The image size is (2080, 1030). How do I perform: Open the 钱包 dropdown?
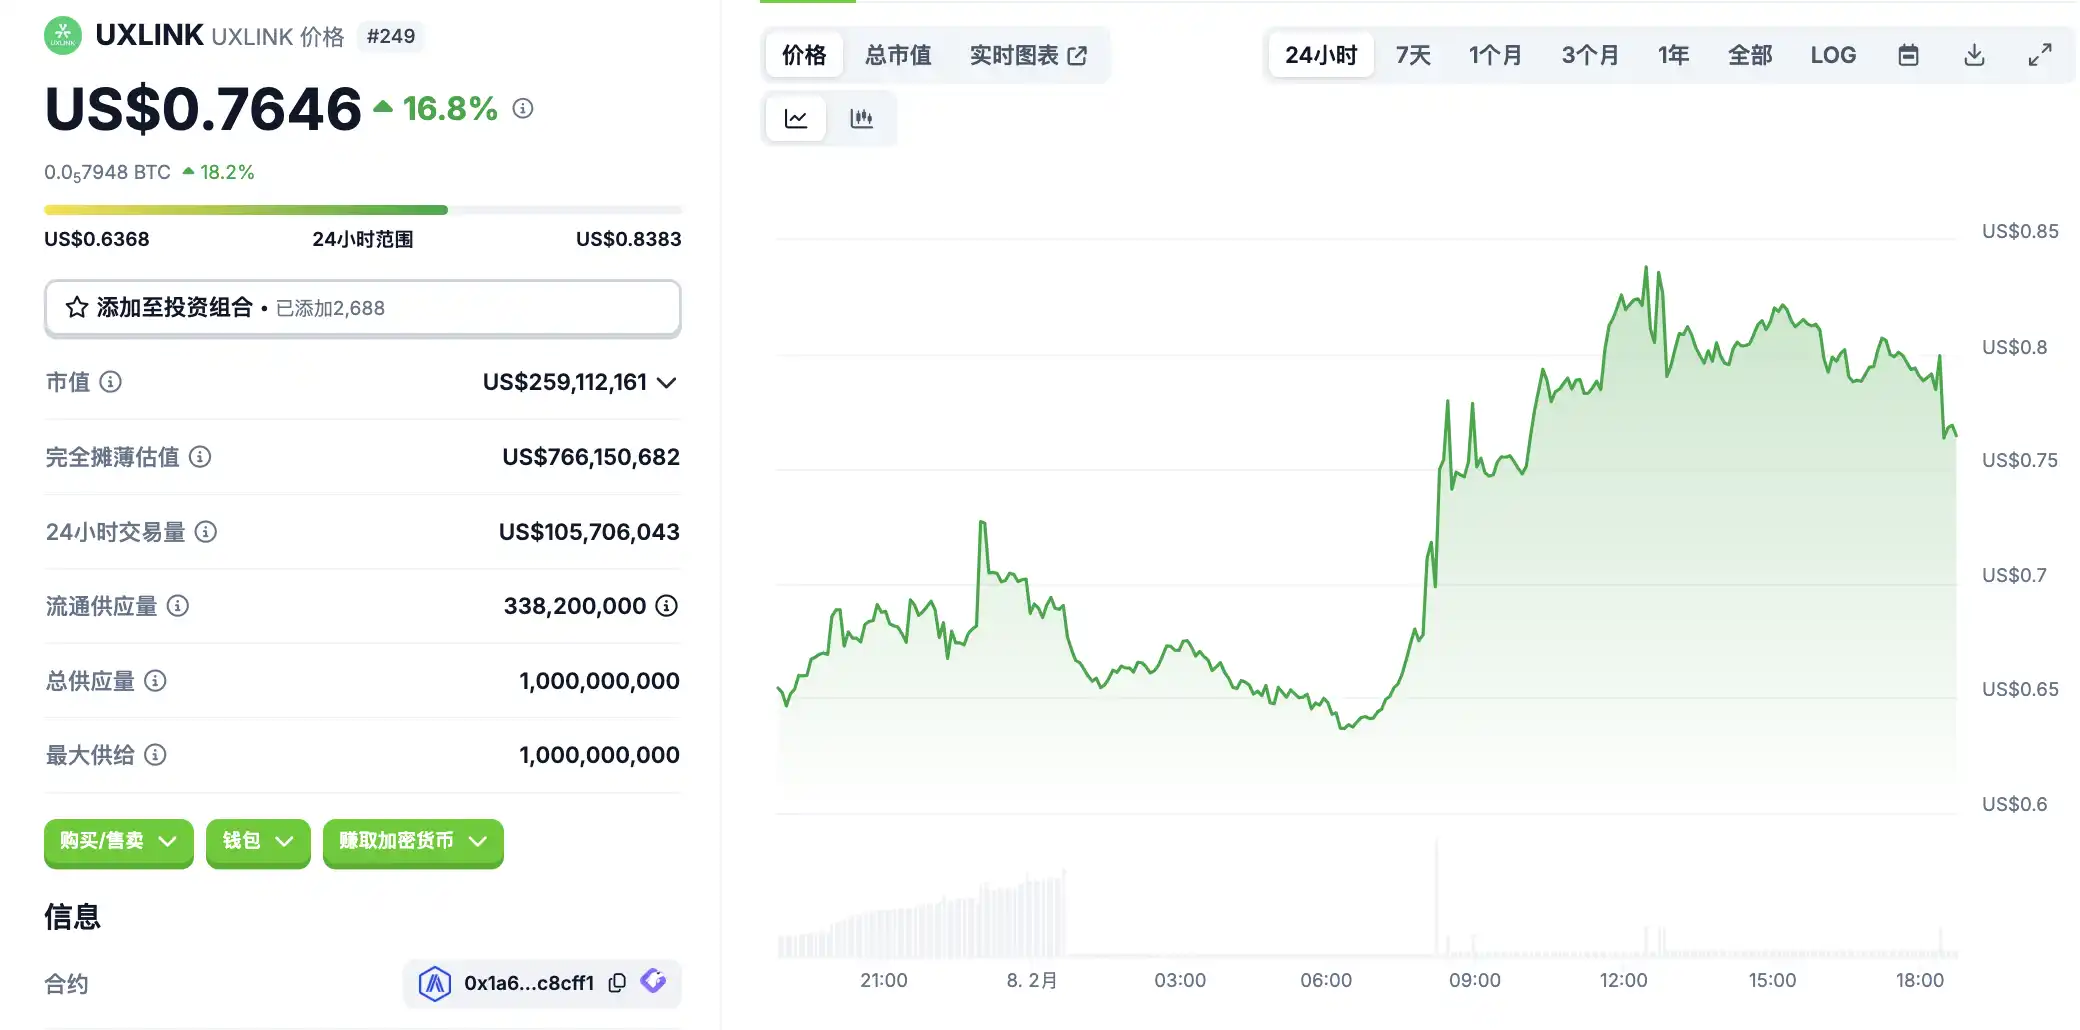pos(258,841)
